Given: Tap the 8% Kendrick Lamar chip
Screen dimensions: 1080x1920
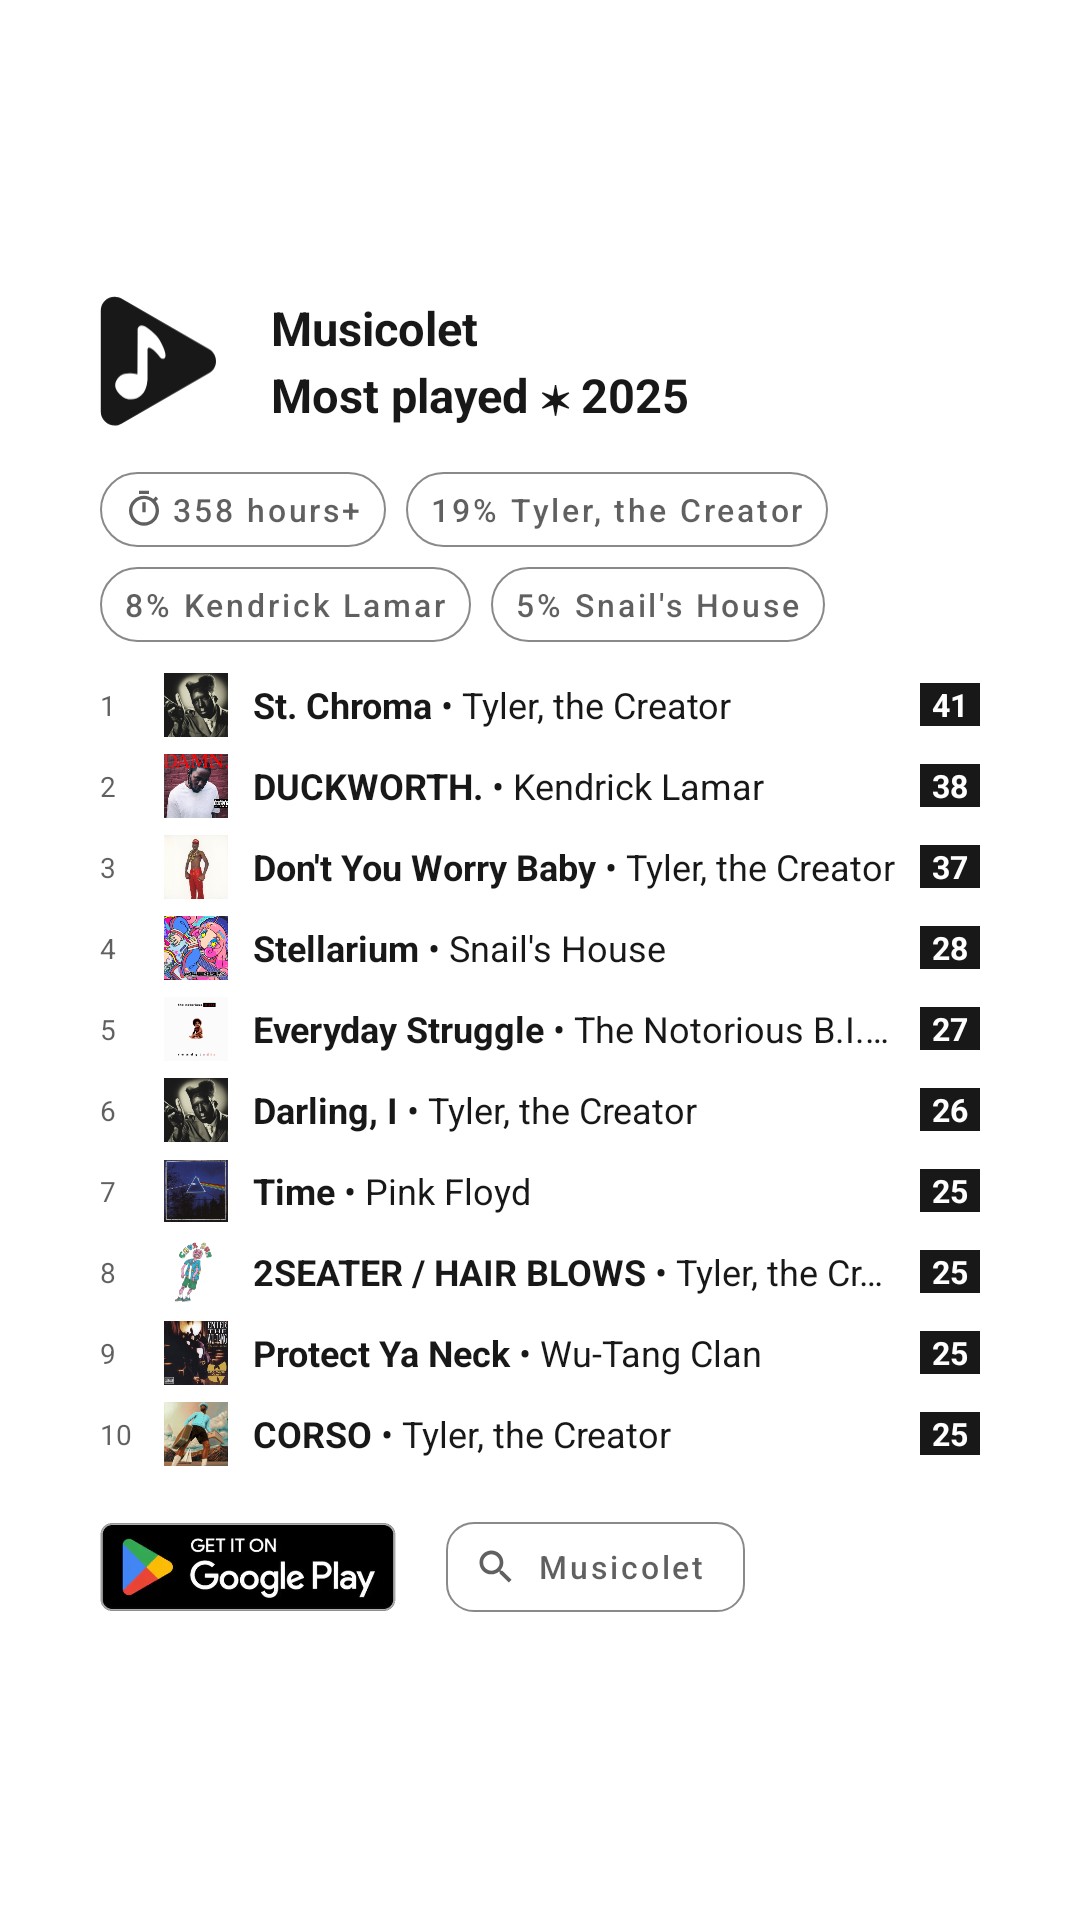Looking at the screenshot, I should (285, 605).
